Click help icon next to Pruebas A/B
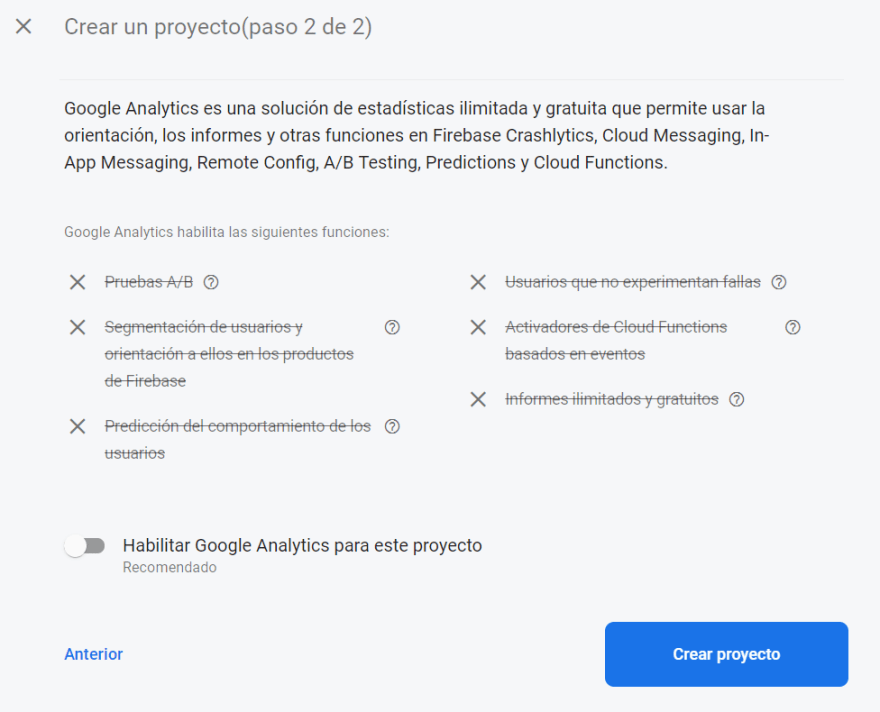880x712 pixels. point(211,282)
